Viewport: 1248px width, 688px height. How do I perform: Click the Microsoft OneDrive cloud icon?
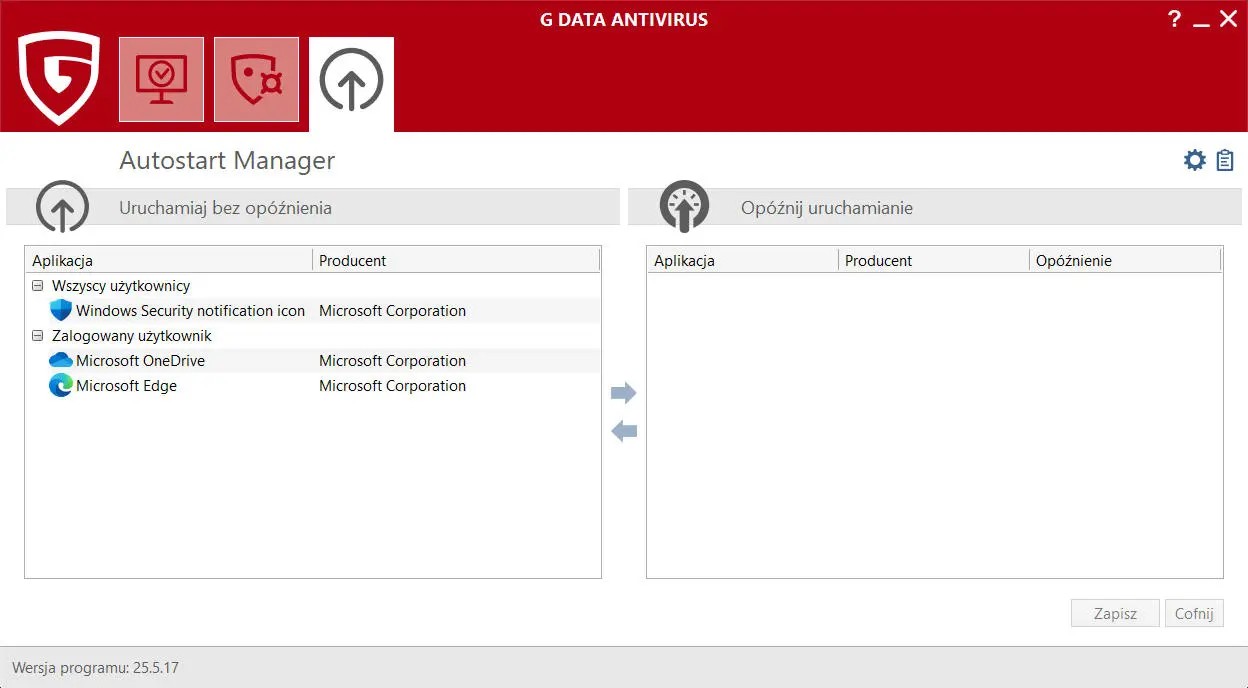pos(61,361)
